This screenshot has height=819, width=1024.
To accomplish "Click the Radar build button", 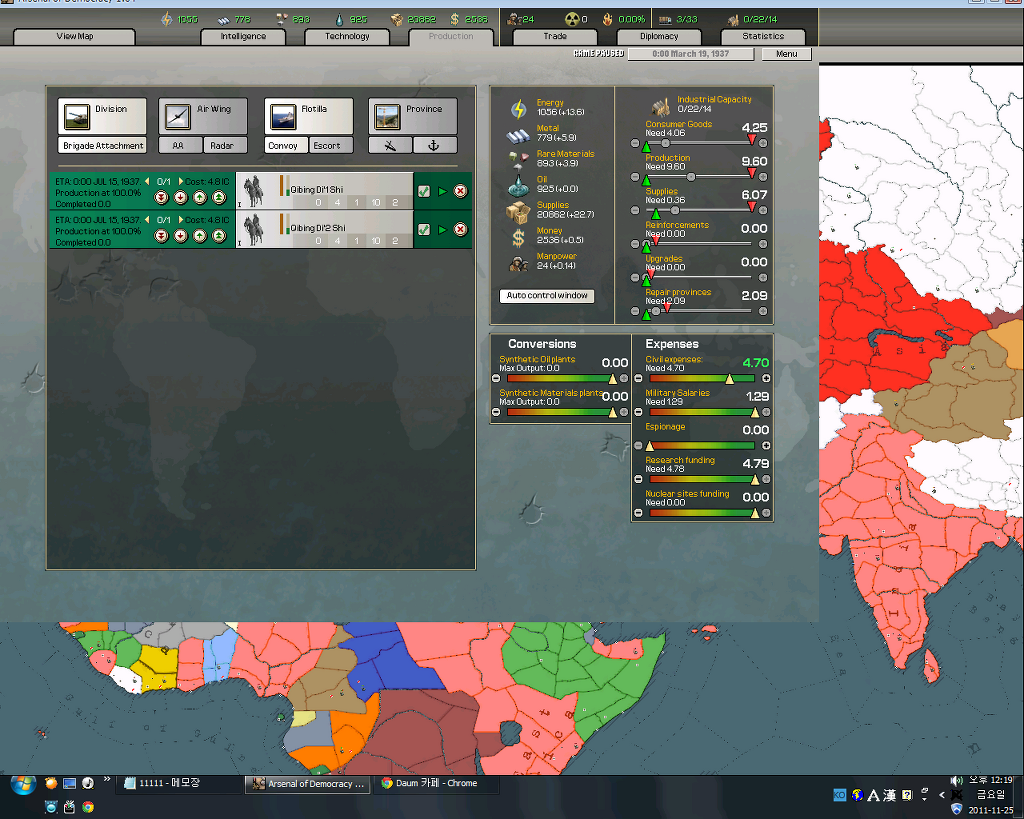I will pyautogui.click(x=225, y=146).
